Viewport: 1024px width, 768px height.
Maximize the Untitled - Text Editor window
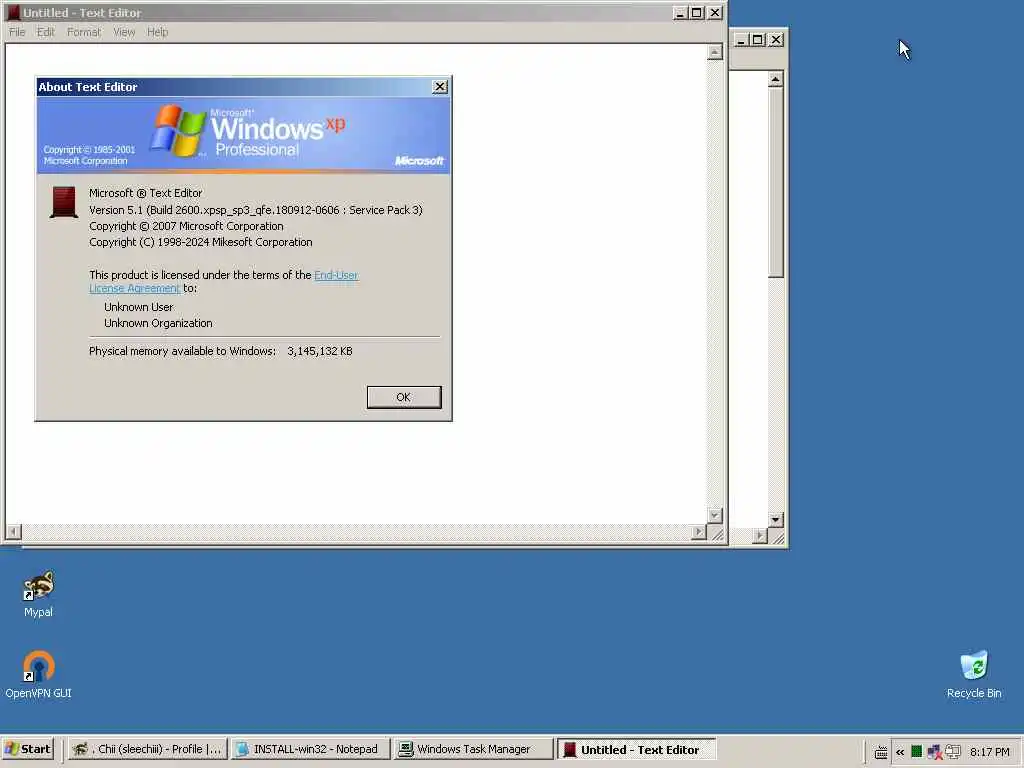click(697, 12)
